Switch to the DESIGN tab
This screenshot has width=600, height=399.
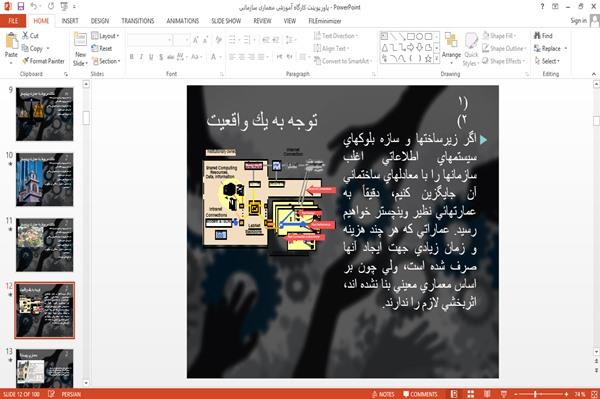(99, 21)
